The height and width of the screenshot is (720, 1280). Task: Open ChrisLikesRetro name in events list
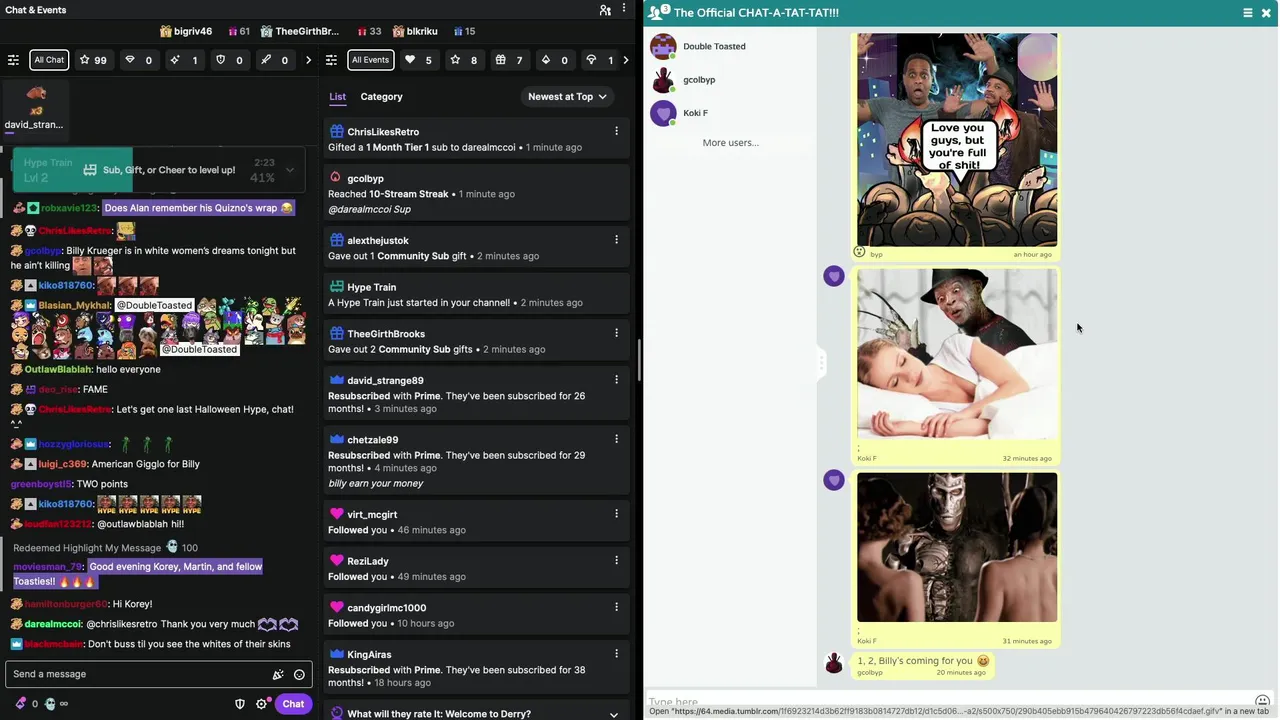pos(383,131)
